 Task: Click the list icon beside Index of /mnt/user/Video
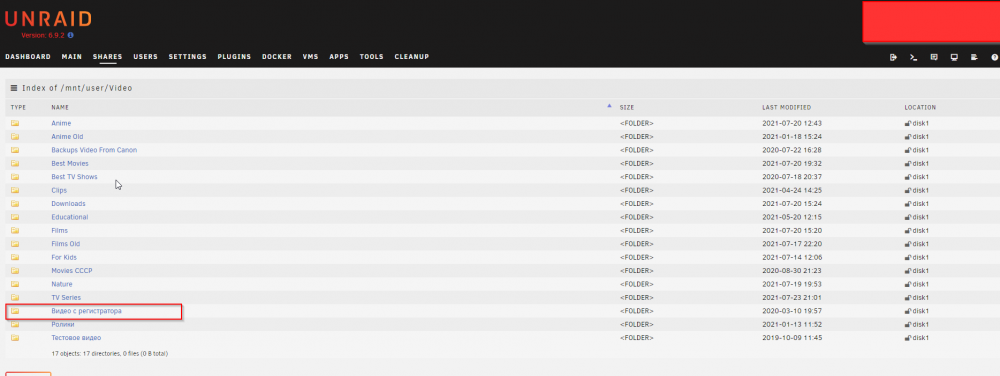14,88
